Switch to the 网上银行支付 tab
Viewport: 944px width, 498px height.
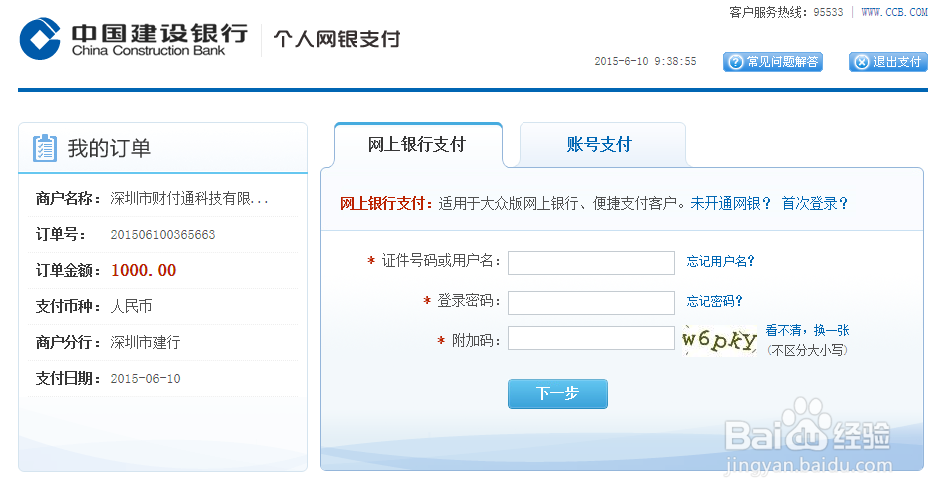pyautogui.click(x=418, y=145)
